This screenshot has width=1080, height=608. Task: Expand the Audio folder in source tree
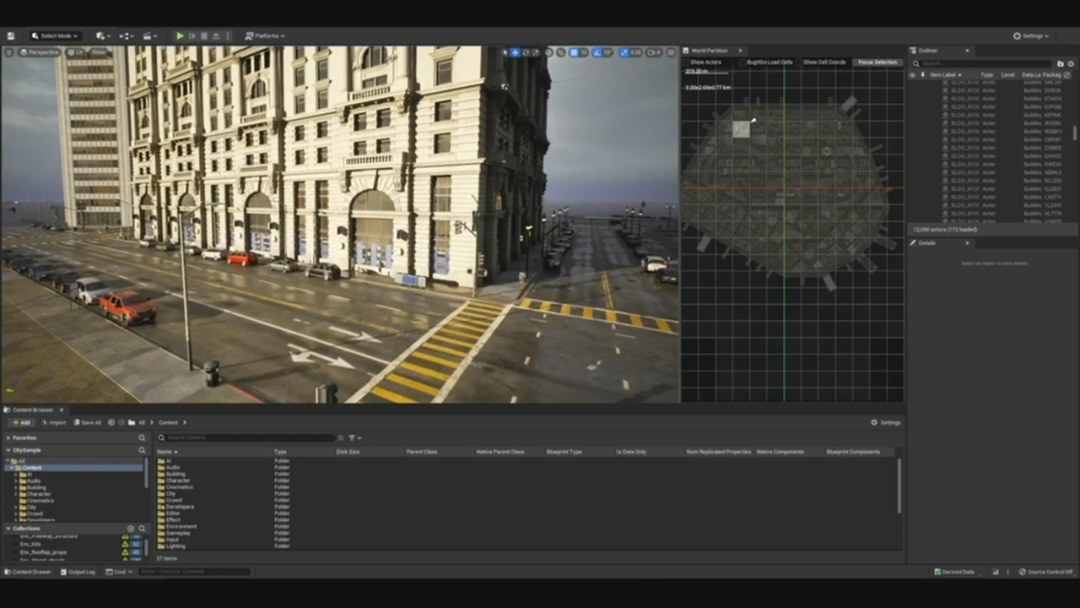click(x=16, y=481)
